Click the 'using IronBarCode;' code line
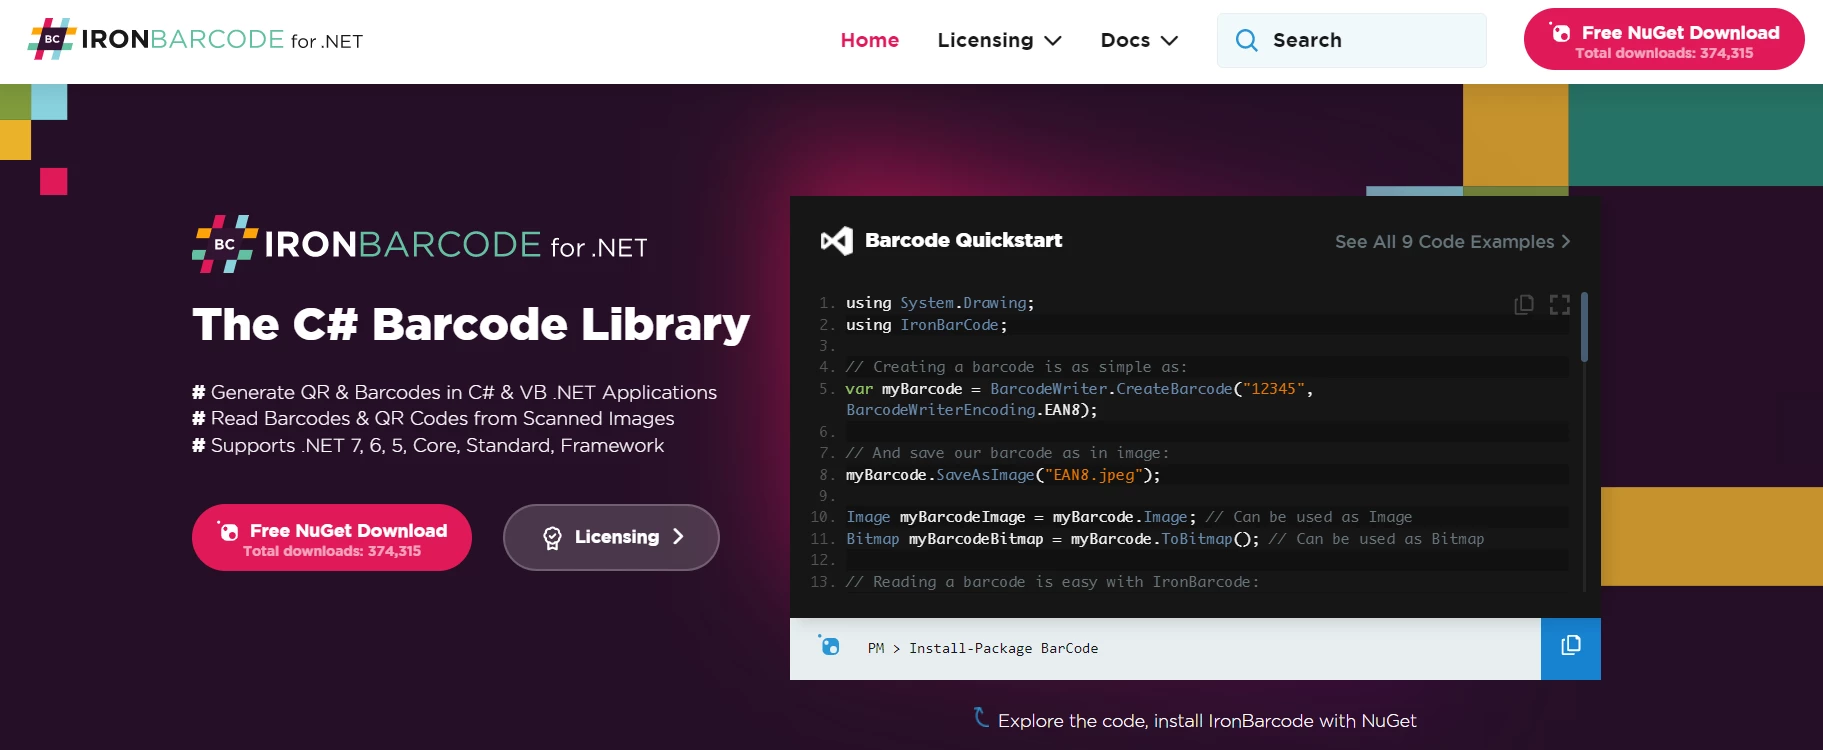 (x=927, y=325)
